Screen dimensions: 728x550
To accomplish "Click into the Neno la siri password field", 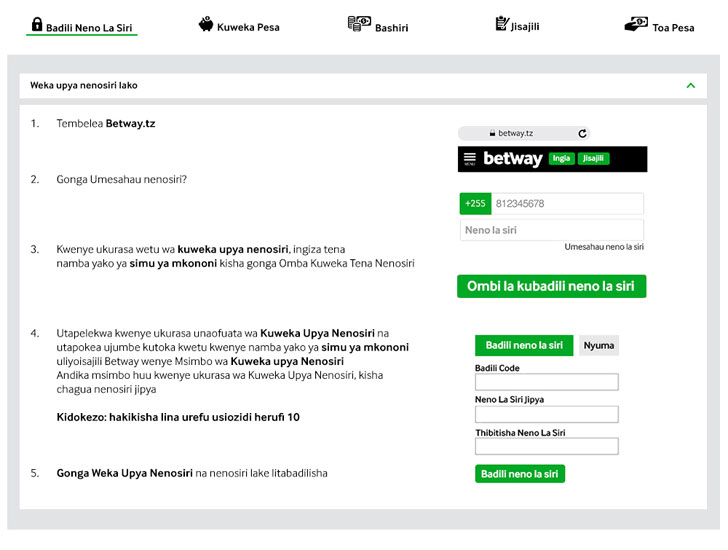I will coord(552,230).
